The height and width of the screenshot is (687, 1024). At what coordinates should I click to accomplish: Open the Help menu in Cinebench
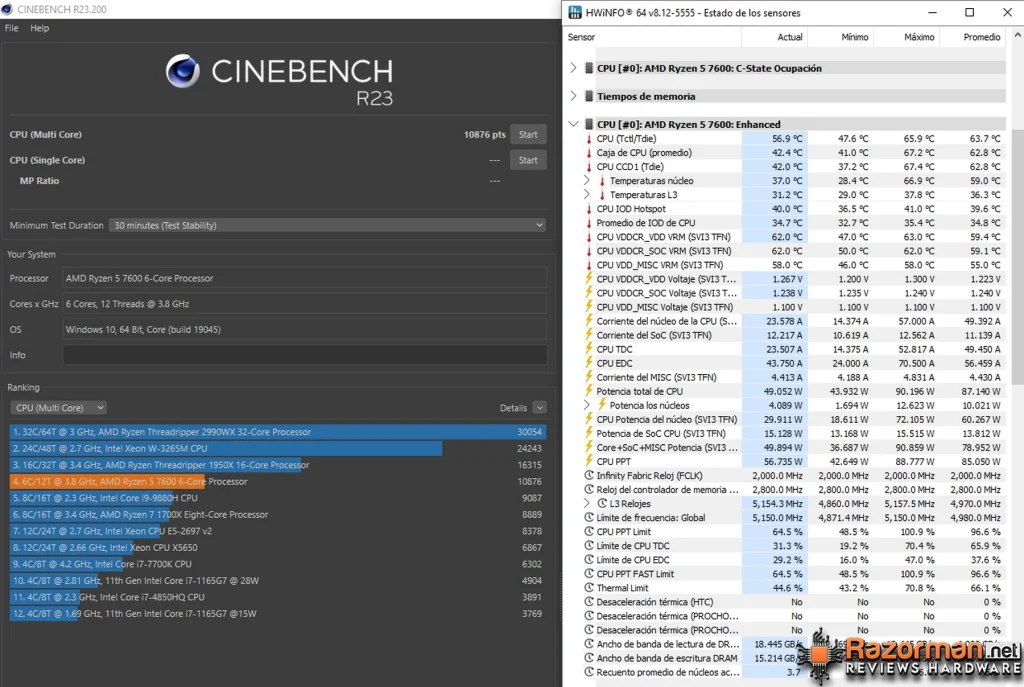(x=40, y=28)
